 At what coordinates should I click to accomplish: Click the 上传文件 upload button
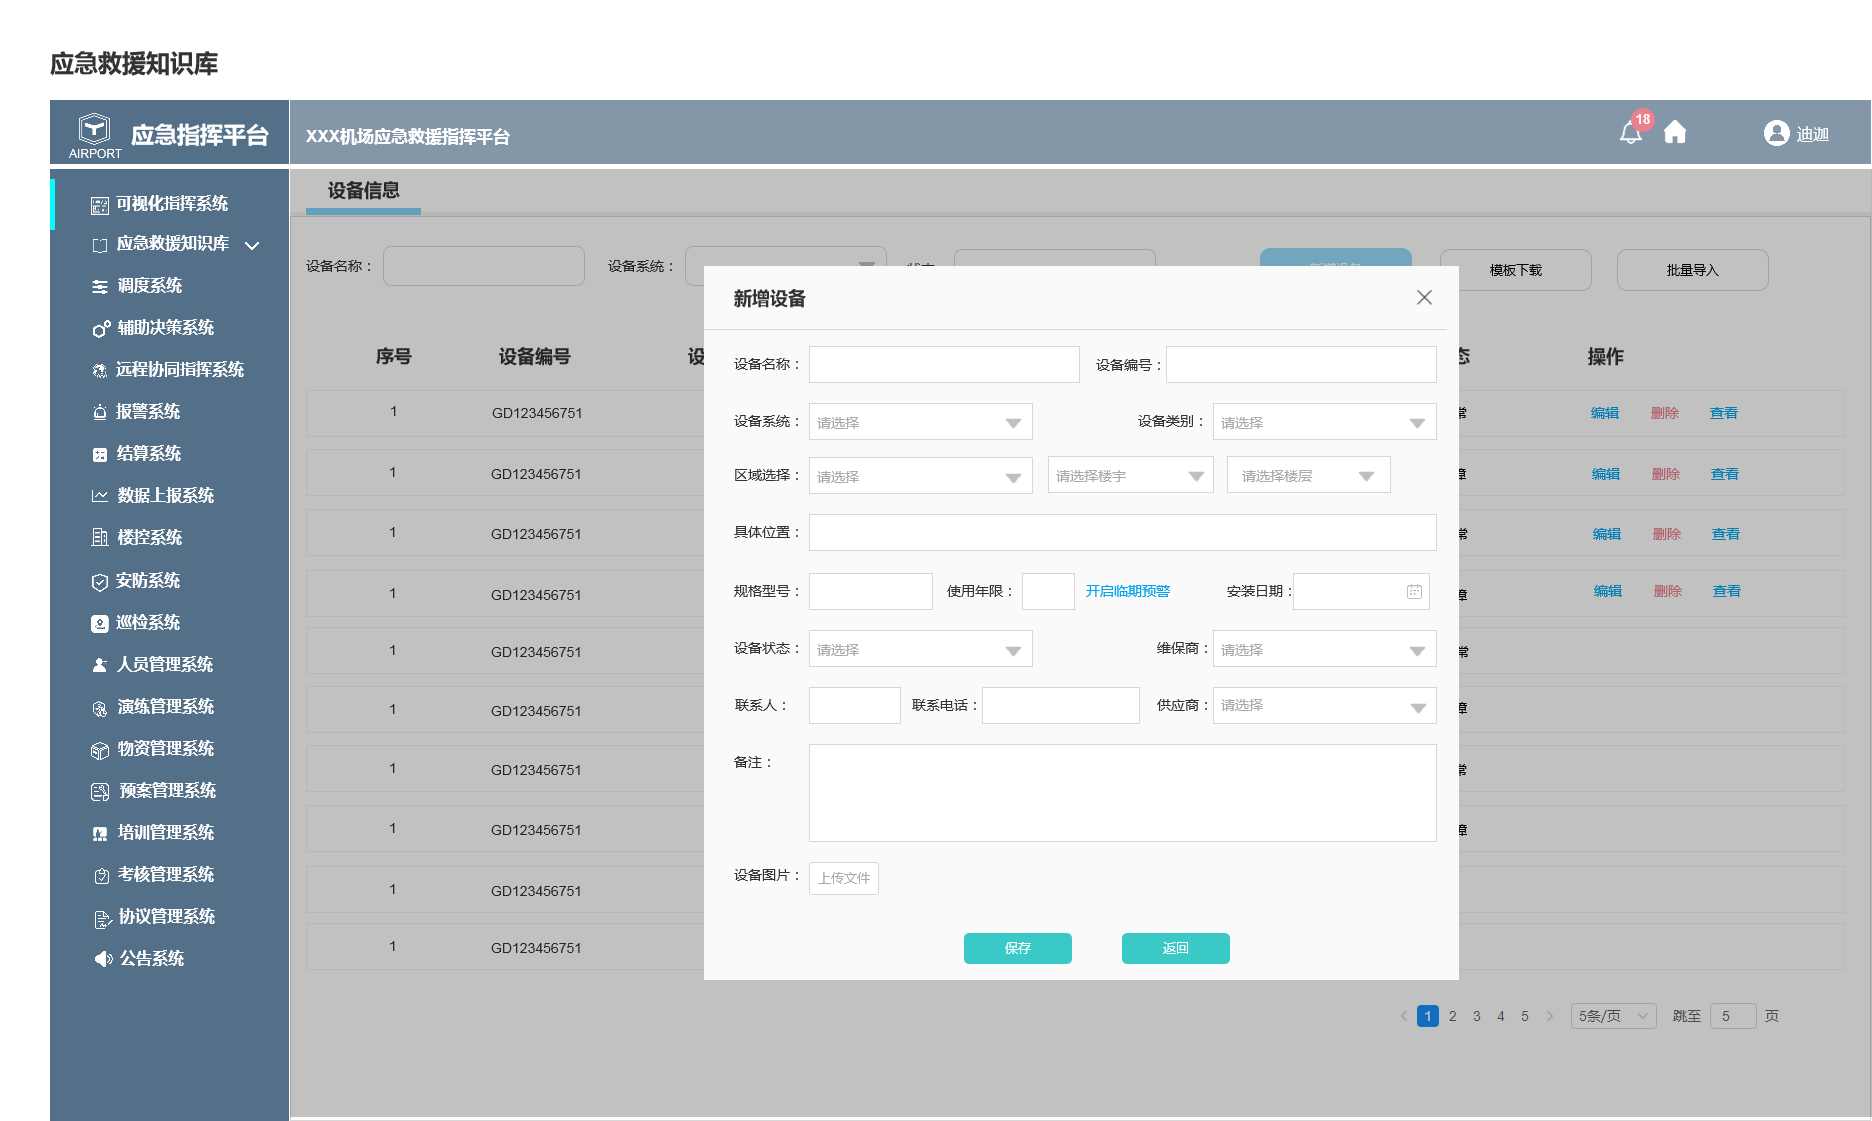(844, 878)
